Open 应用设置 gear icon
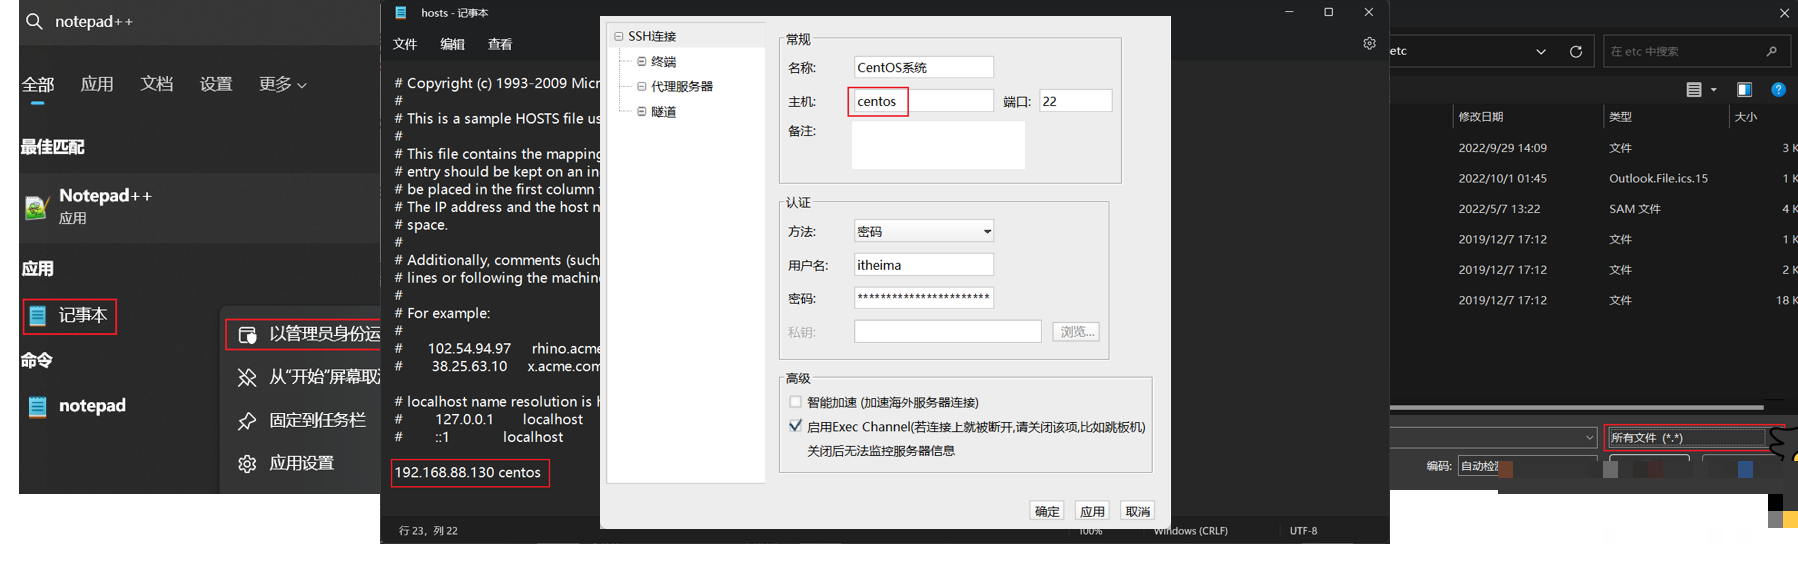Screen dimensions: 1798x561 pyautogui.click(x=247, y=464)
